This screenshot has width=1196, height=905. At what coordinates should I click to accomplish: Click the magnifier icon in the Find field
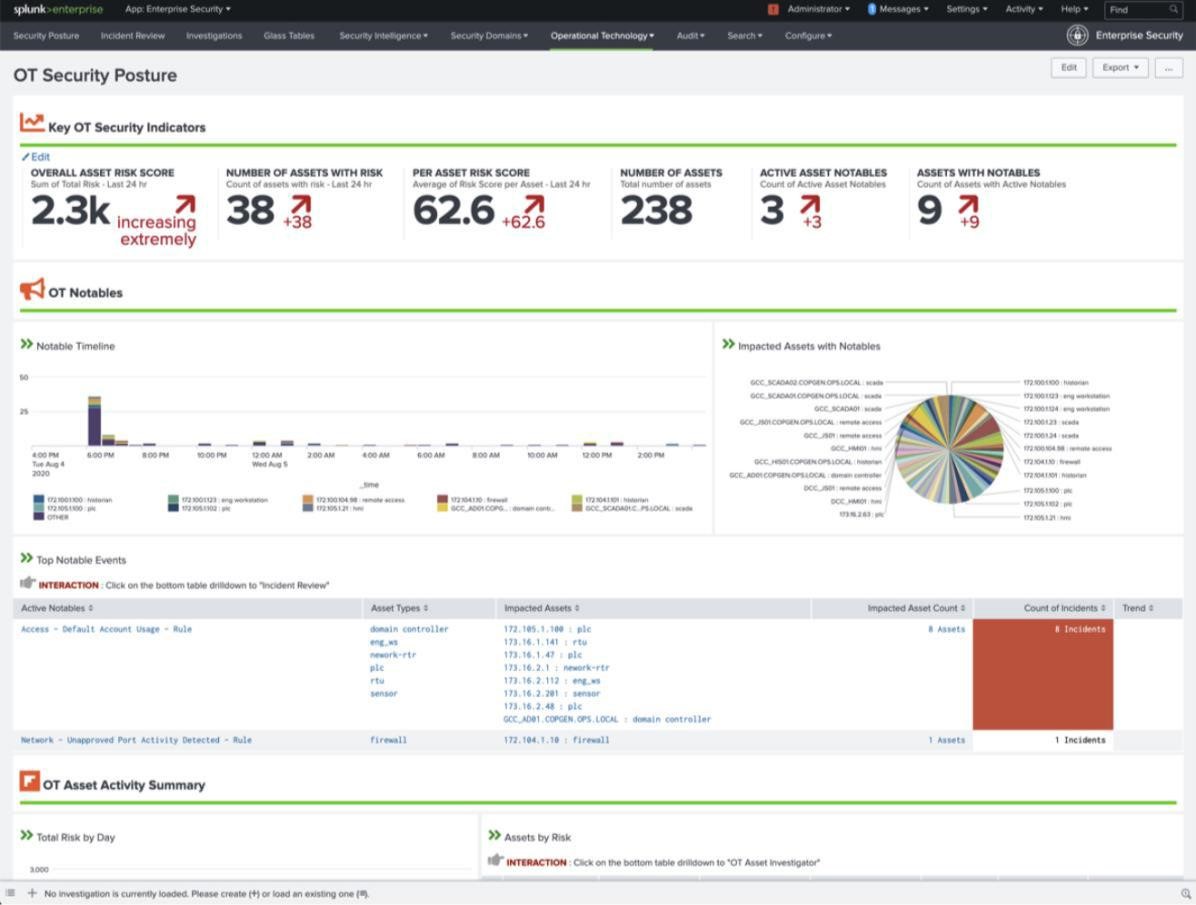click(x=1172, y=9)
